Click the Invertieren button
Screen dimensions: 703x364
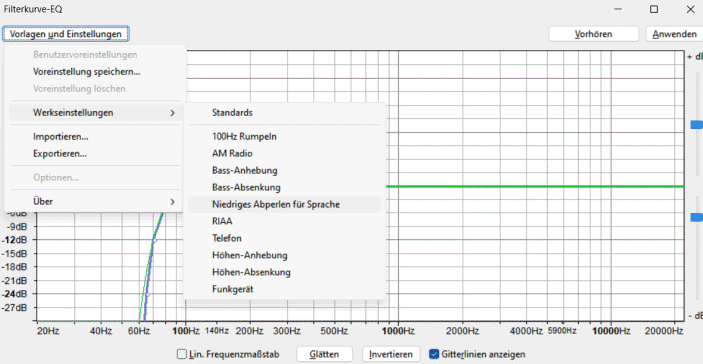391,354
